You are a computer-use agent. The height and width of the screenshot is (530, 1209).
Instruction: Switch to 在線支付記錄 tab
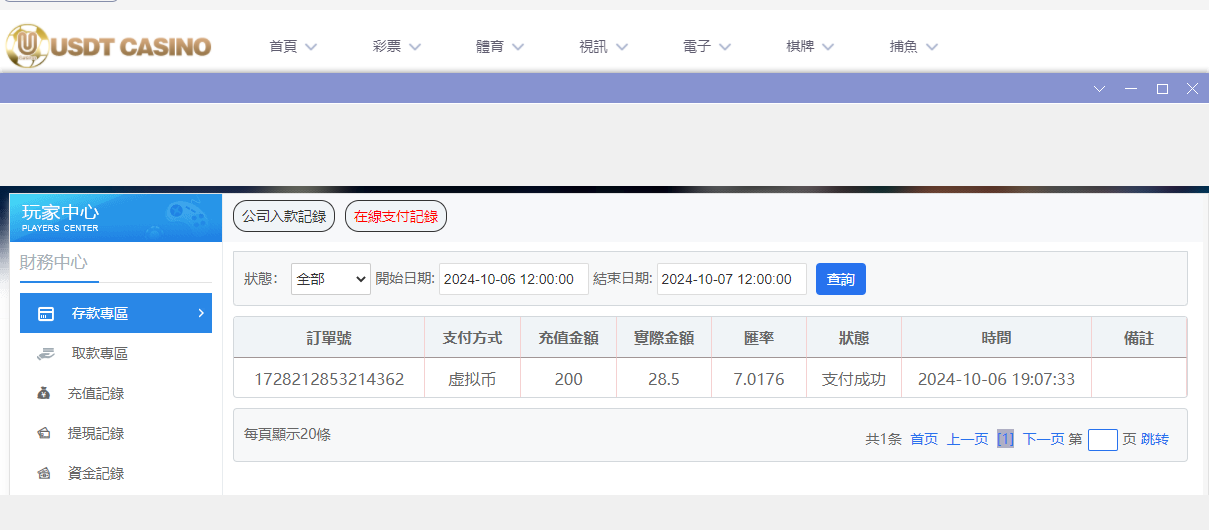point(396,216)
